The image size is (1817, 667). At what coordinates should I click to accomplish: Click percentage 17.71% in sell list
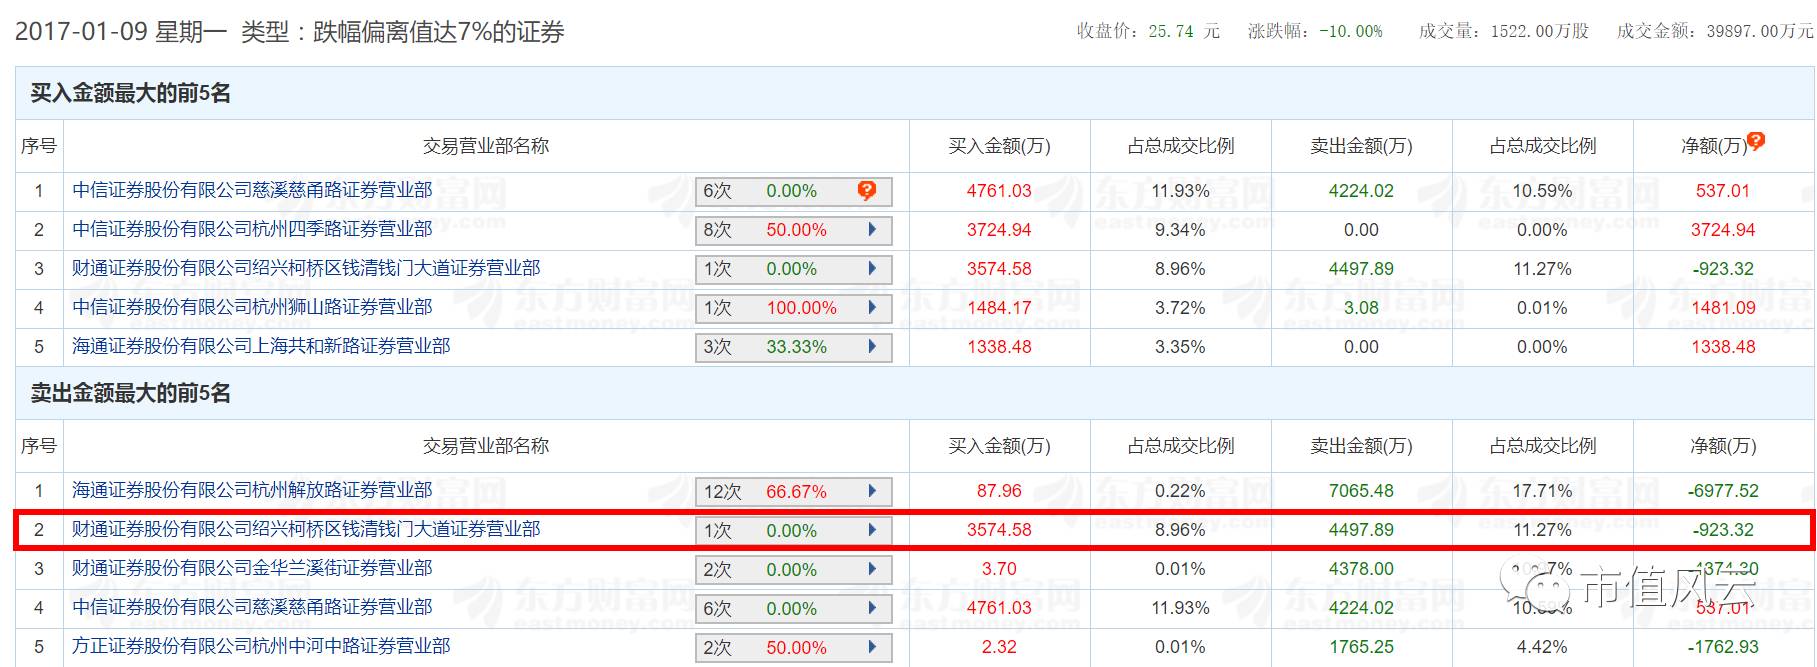pyautogui.click(x=1542, y=491)
